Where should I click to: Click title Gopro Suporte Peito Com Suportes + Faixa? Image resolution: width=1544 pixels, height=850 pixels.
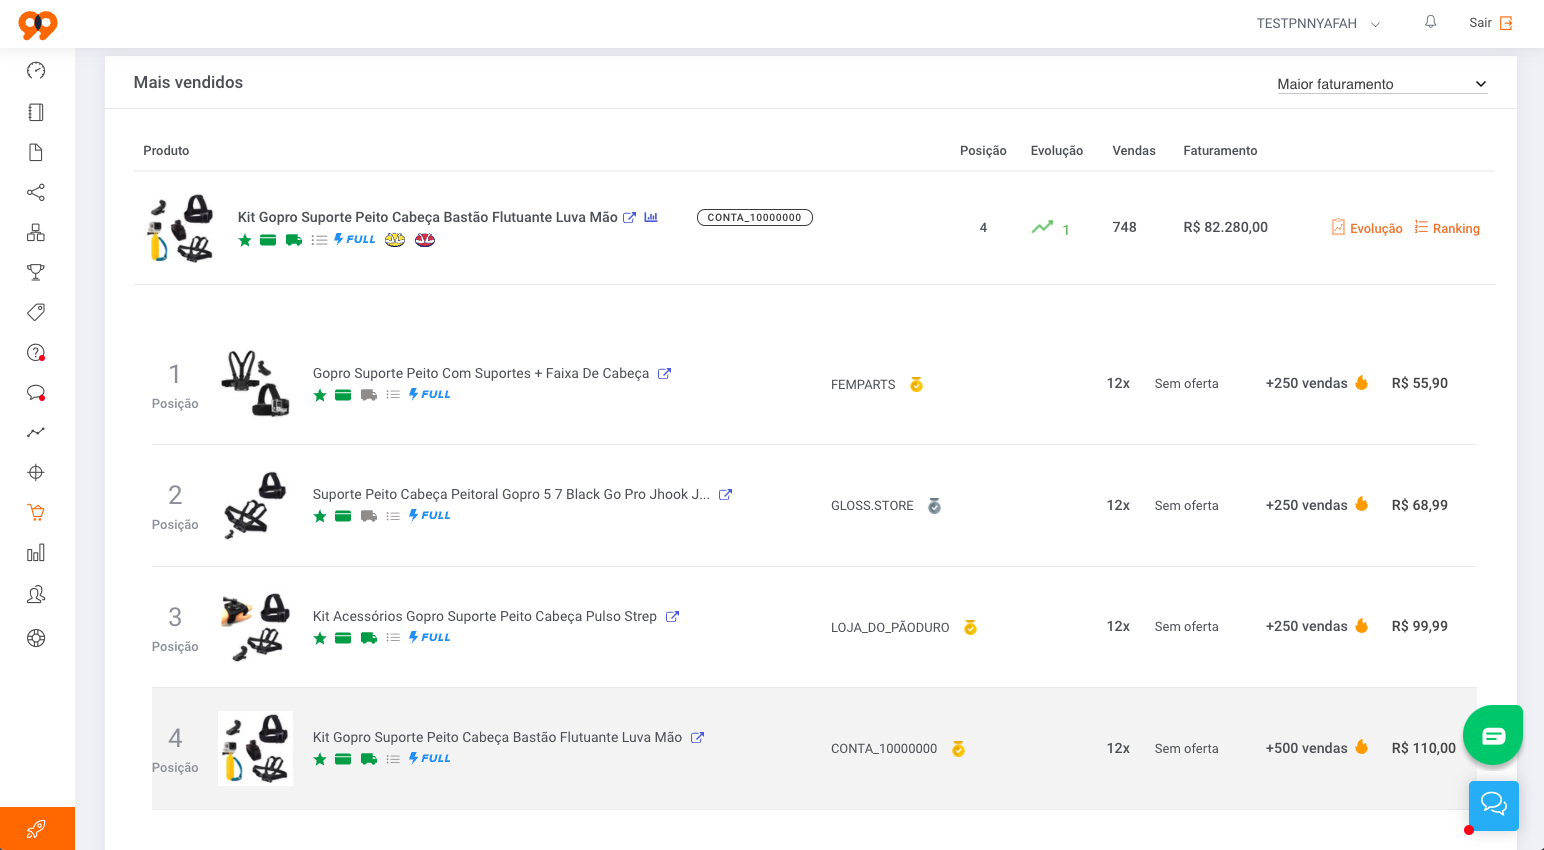481,373
